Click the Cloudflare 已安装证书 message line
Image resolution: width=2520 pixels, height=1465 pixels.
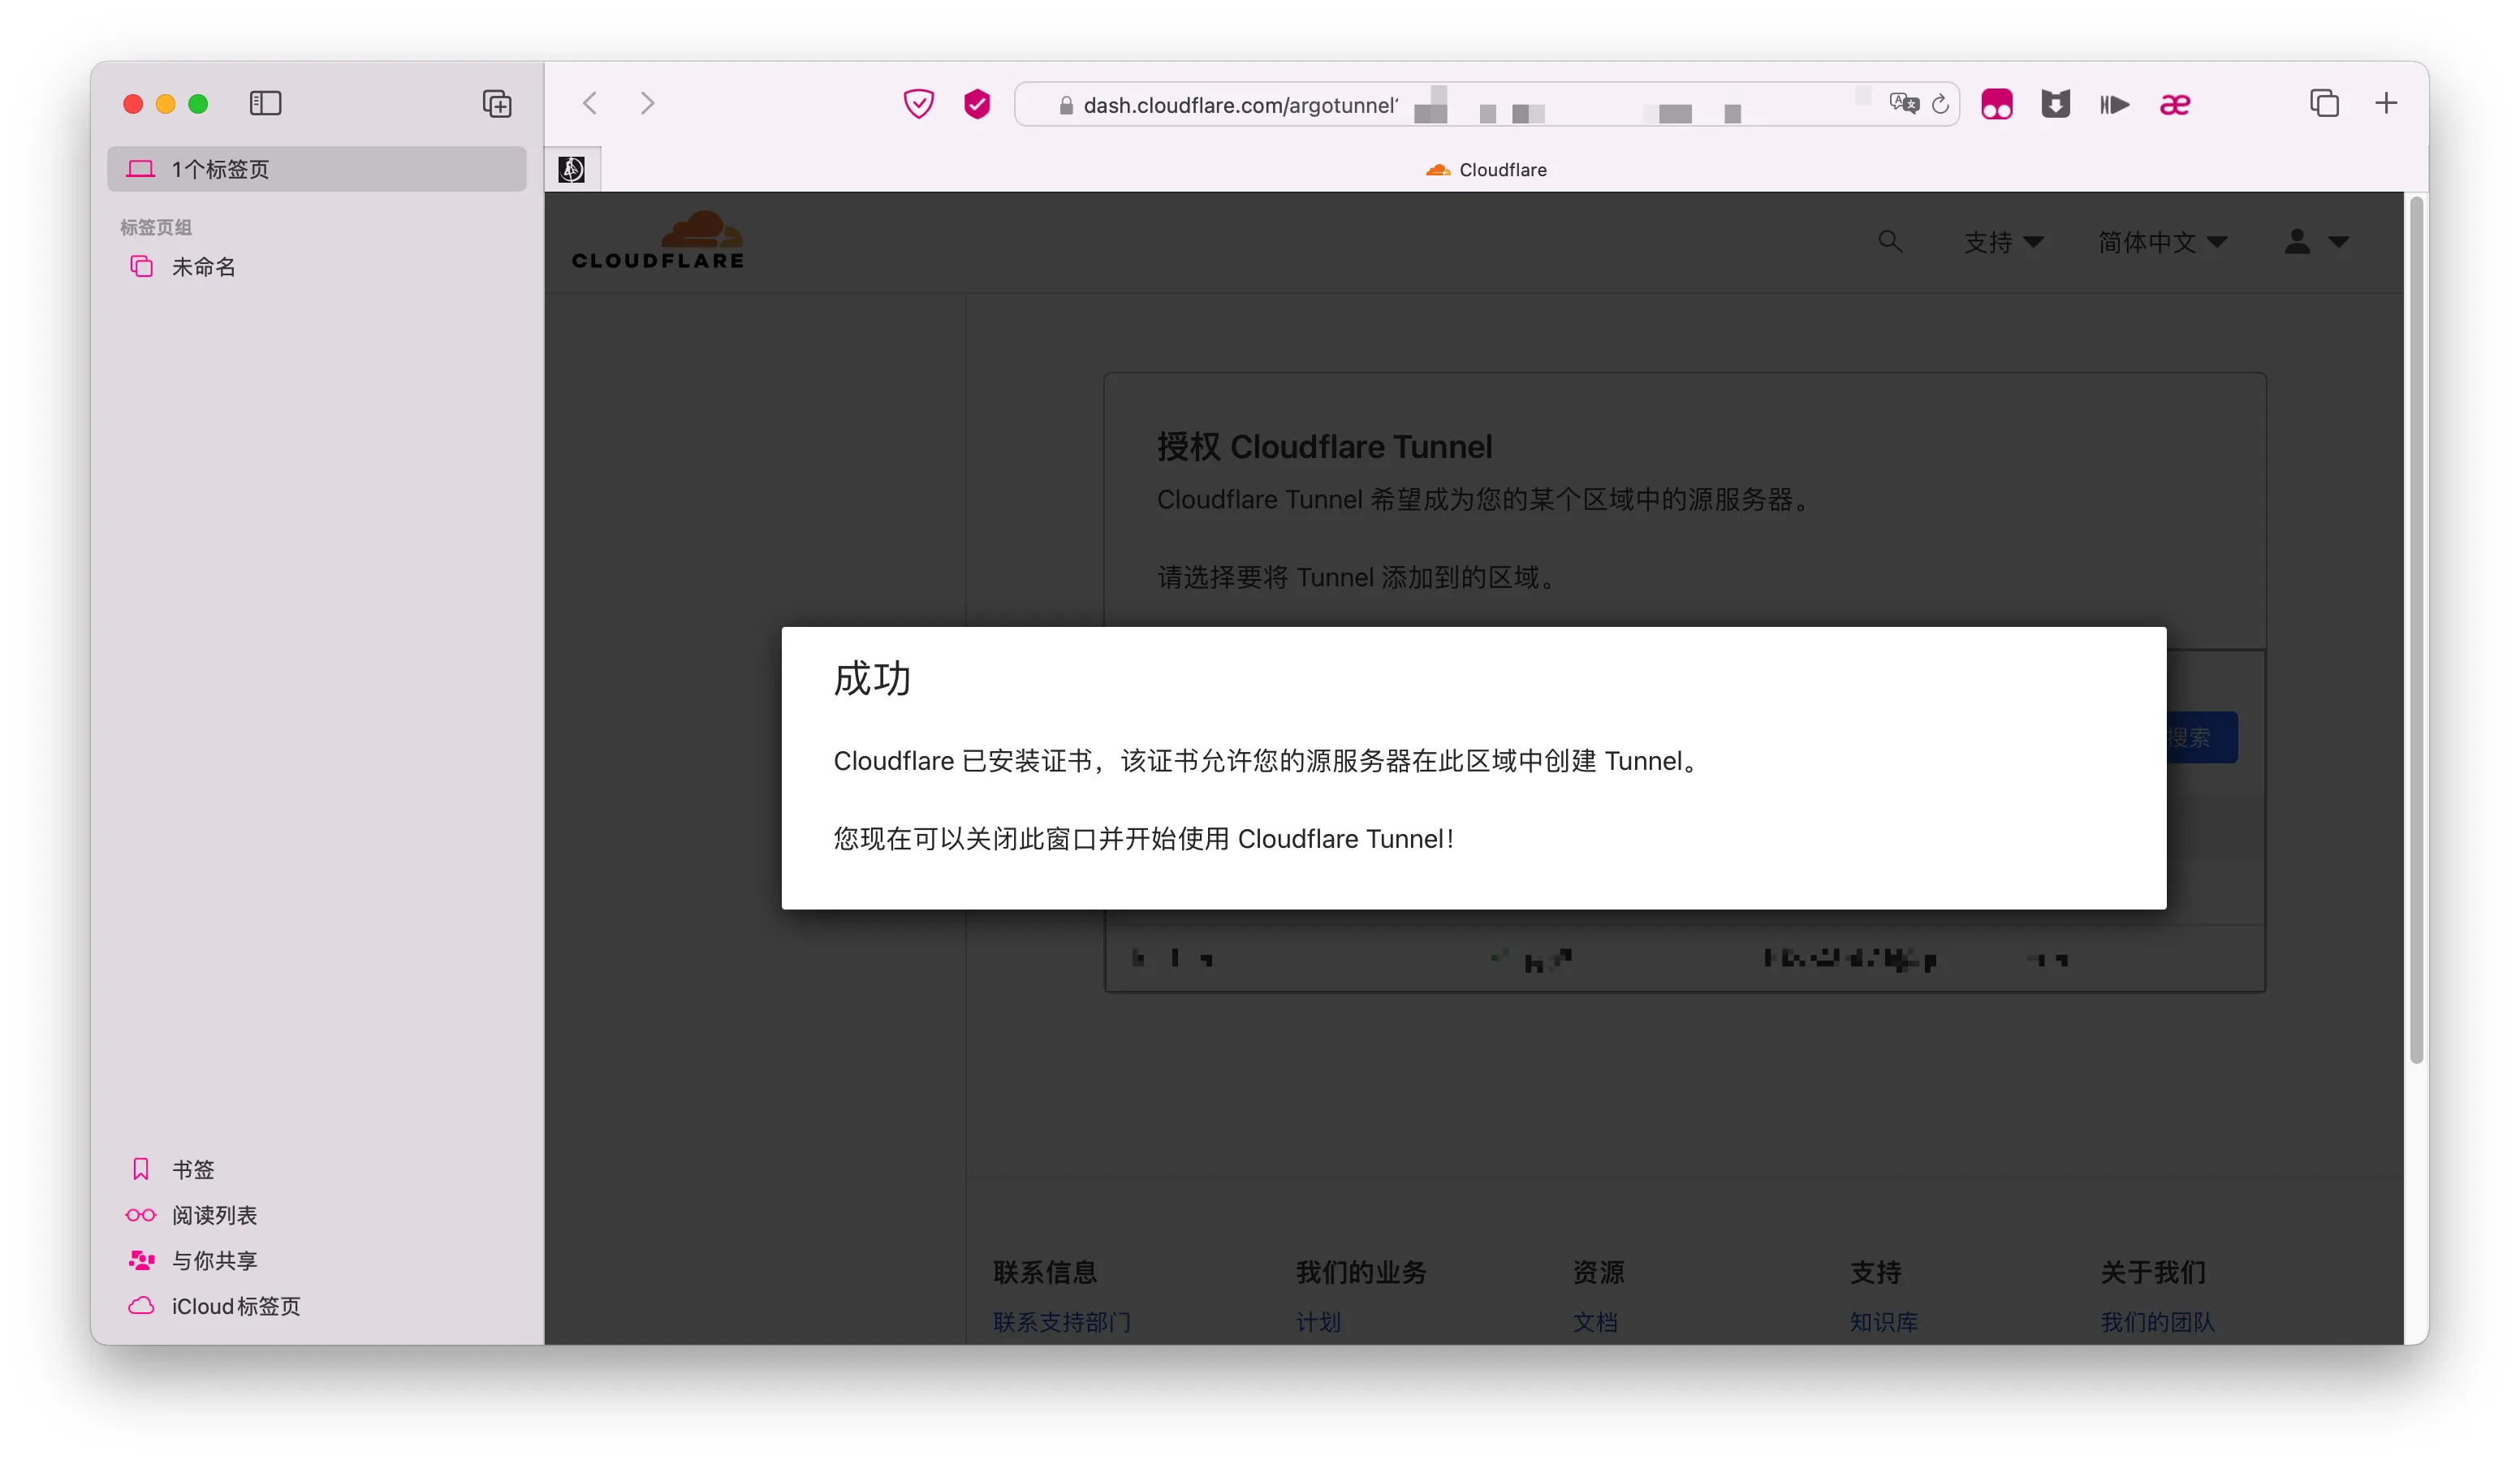(1267, 761)
